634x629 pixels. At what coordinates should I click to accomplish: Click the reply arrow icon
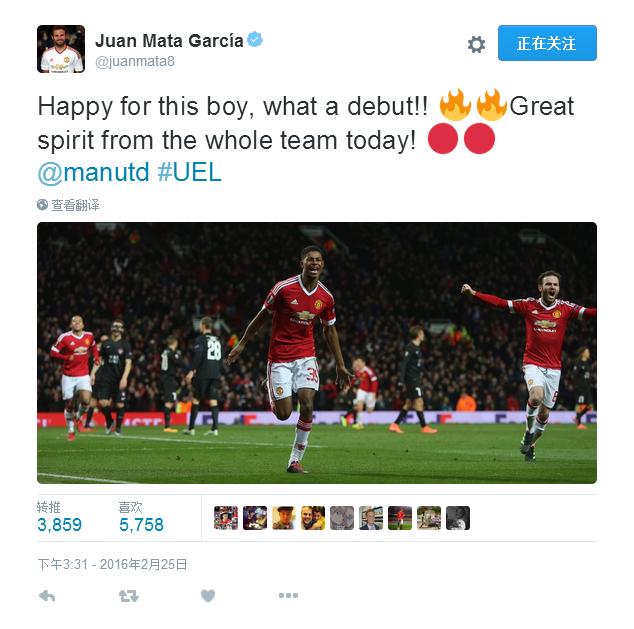pyautogui.click(x=47, y=595)
